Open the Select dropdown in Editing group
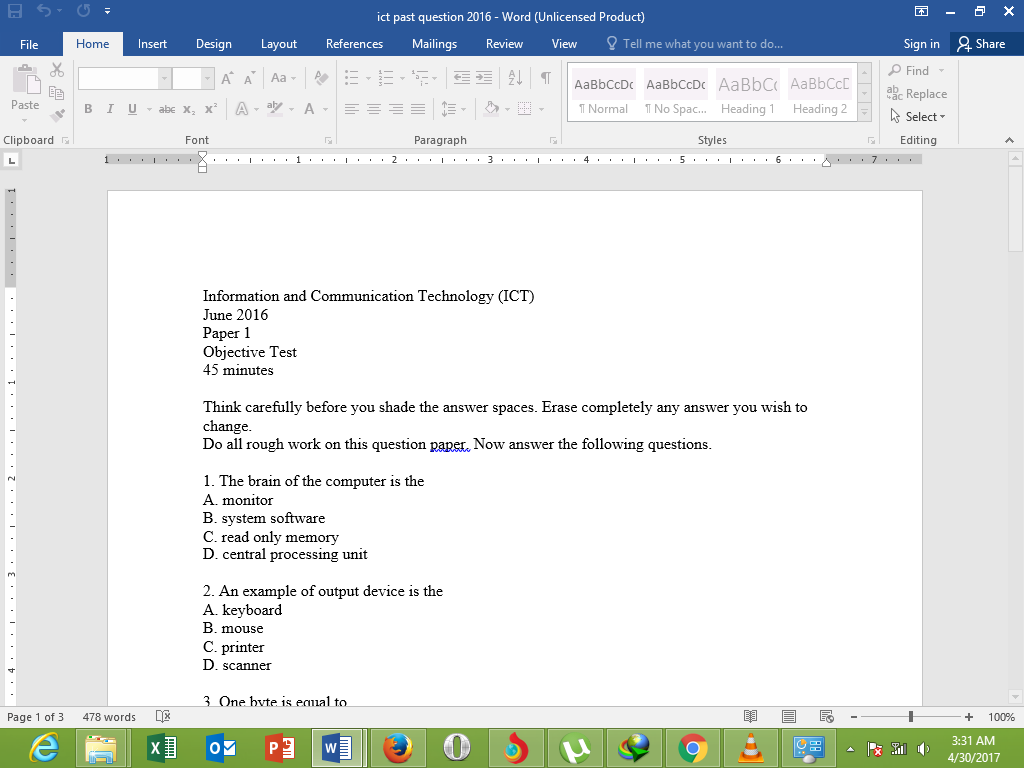This screenshot has height=768, width=1024. pyautogui.click(x=917, y=116)
